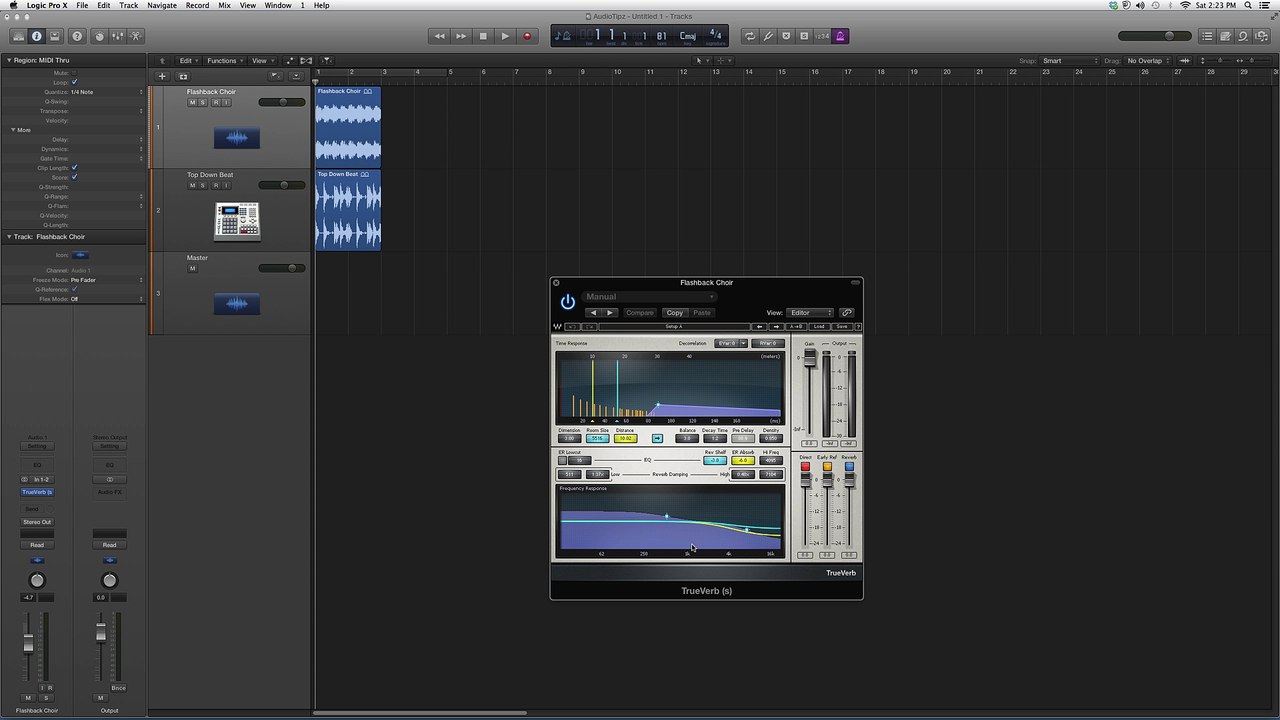Viewport: 1280px width, 720px height.
Task: Click the Copy button in plugin header
Action: tap(675, 313)
